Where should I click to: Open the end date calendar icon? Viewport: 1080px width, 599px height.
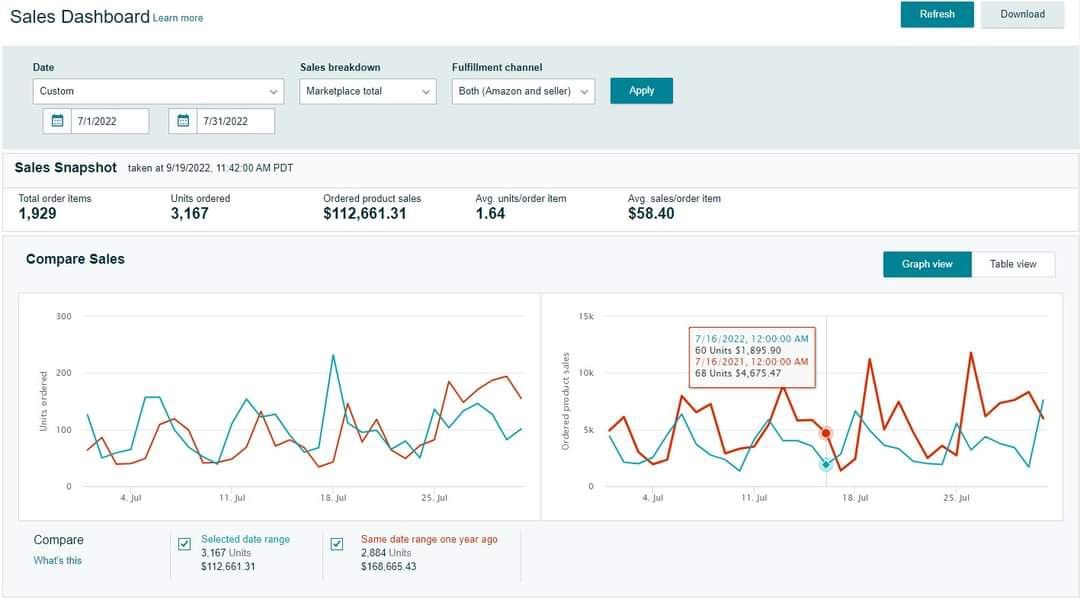pos(183,121)
